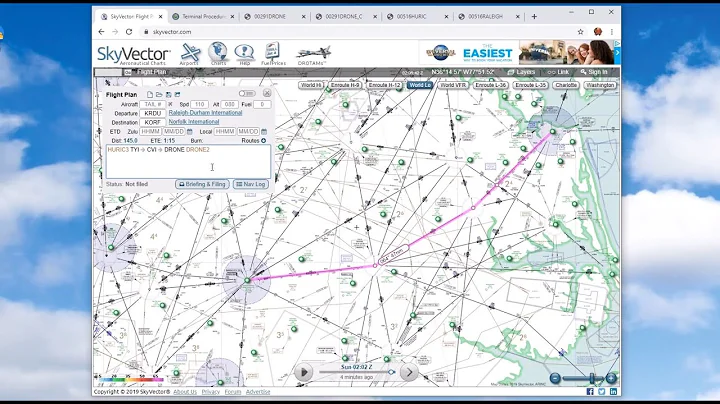Select the World Lo chart
Image resolution: width=720 pixels, height=404 pixels.
420,85
